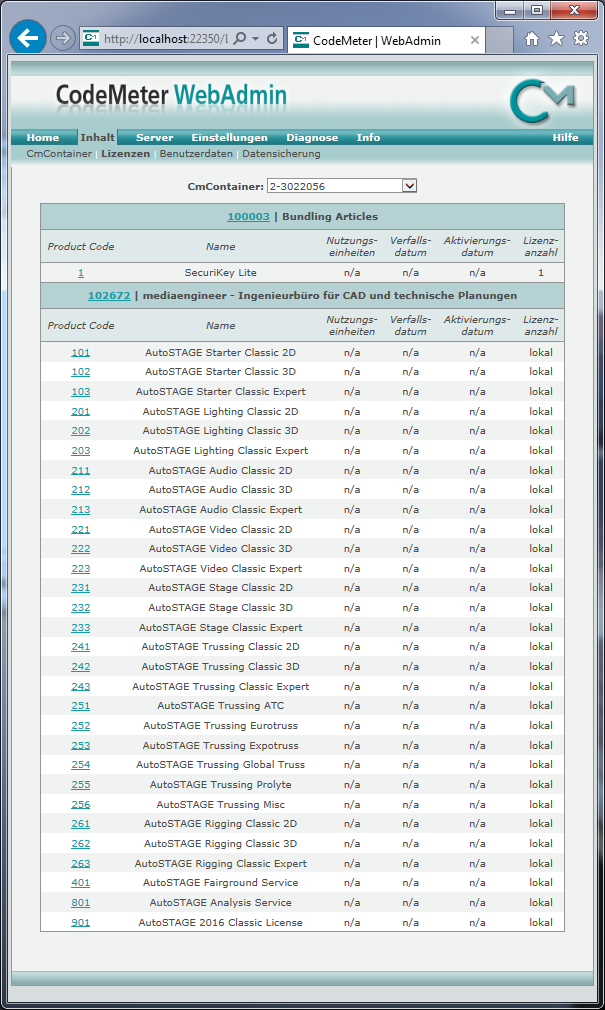Minimize the browser window
Image resolution: width=605 pixels, height=1010 pixels.
pos(511,10)
